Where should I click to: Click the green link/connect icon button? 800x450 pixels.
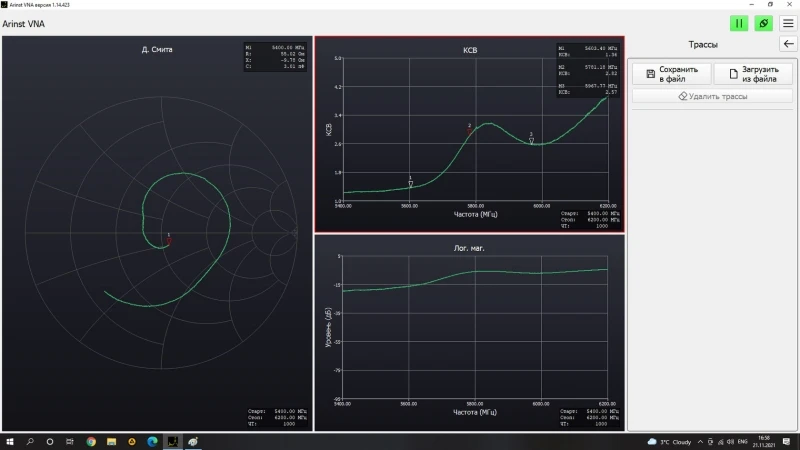(x=764, y=23)
